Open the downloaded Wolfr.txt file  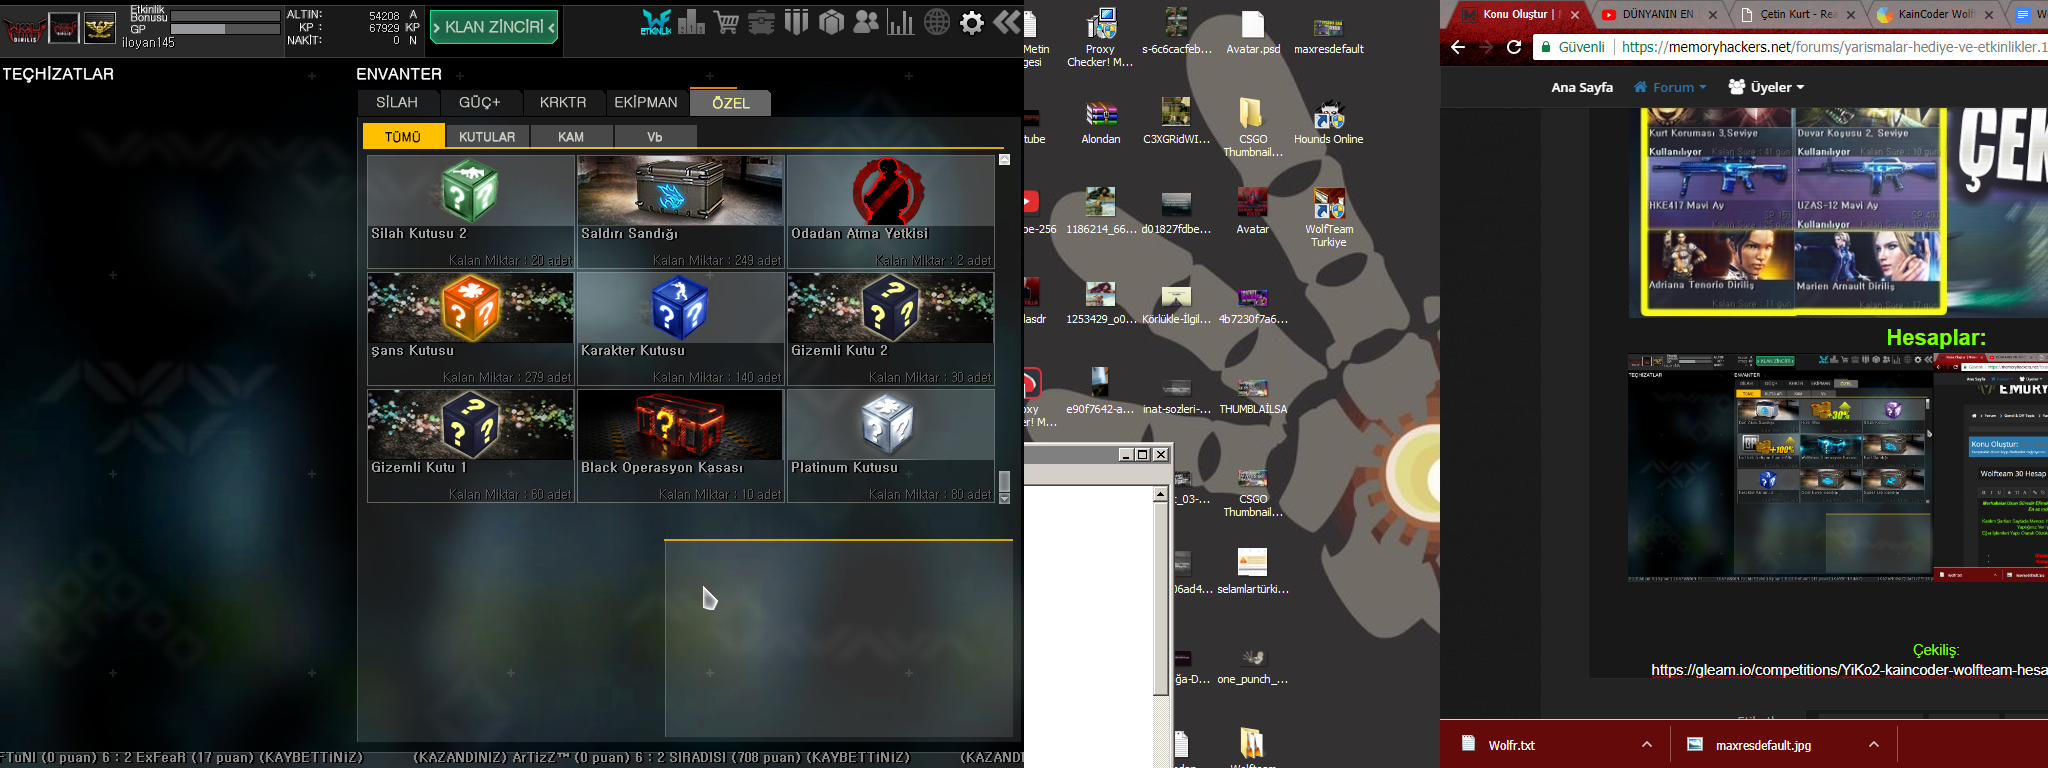pyautogui.click(x=1511, y=745)
